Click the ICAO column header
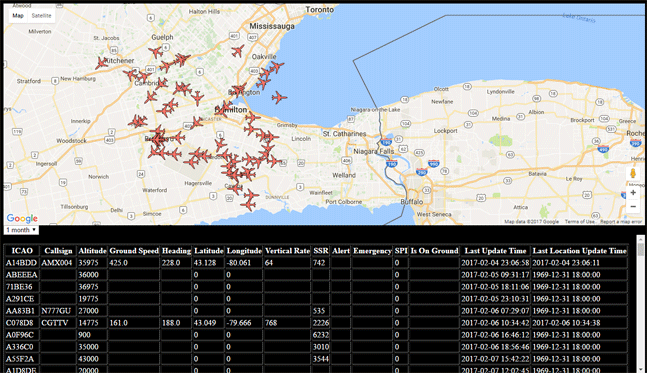 coord(22,251)
